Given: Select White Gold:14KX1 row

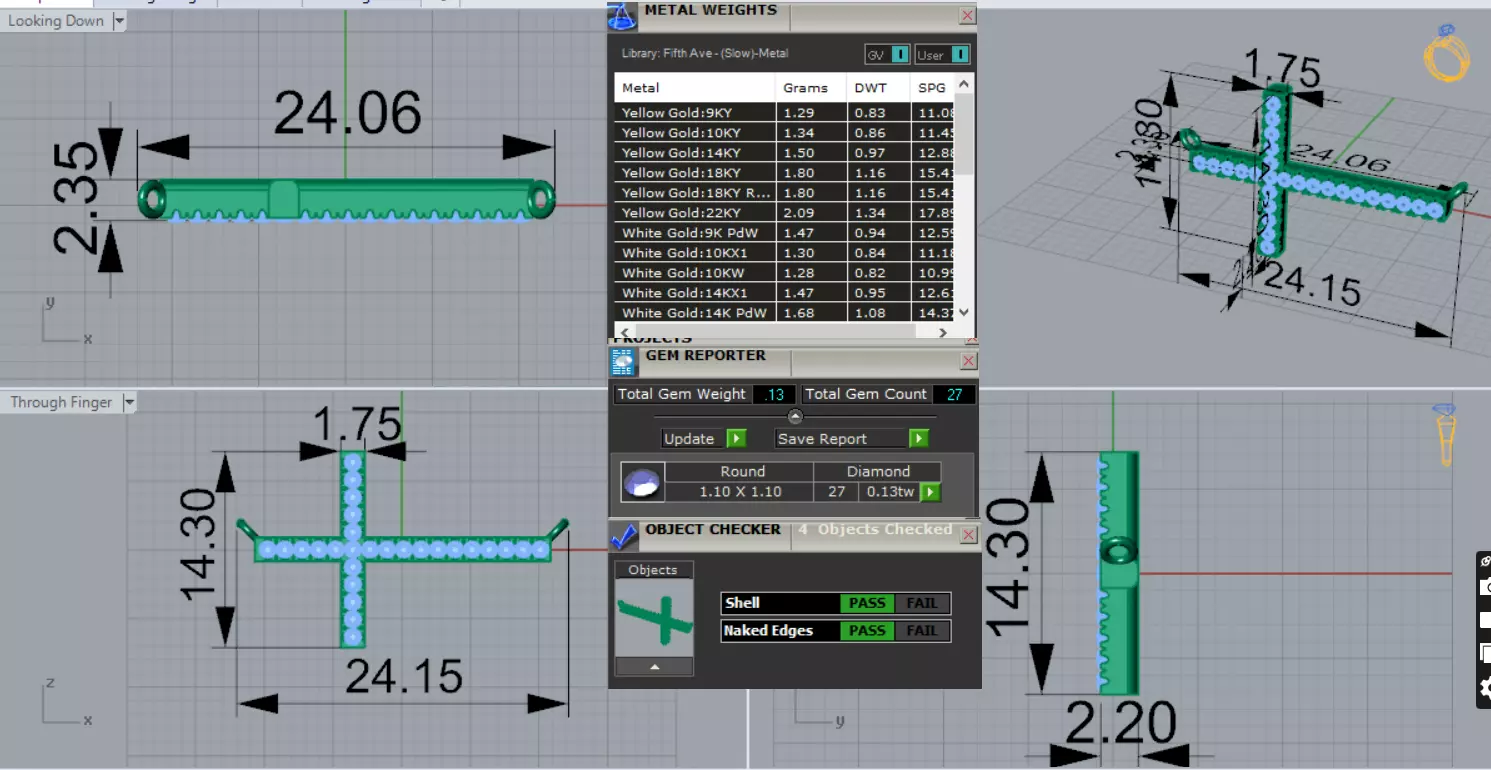Looking at the screenshot, I should 785,293.
